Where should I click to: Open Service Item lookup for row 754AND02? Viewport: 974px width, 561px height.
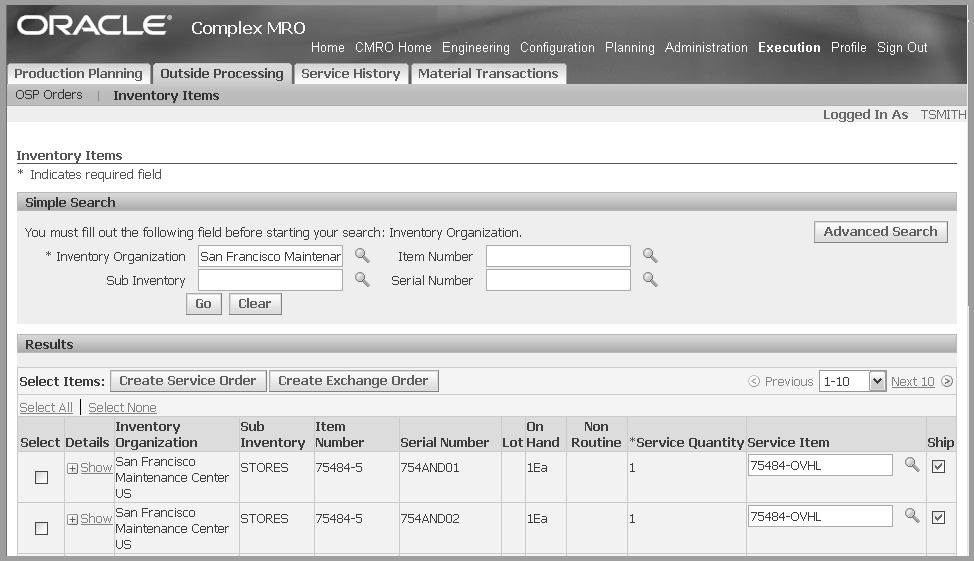(x=912, y=515)
